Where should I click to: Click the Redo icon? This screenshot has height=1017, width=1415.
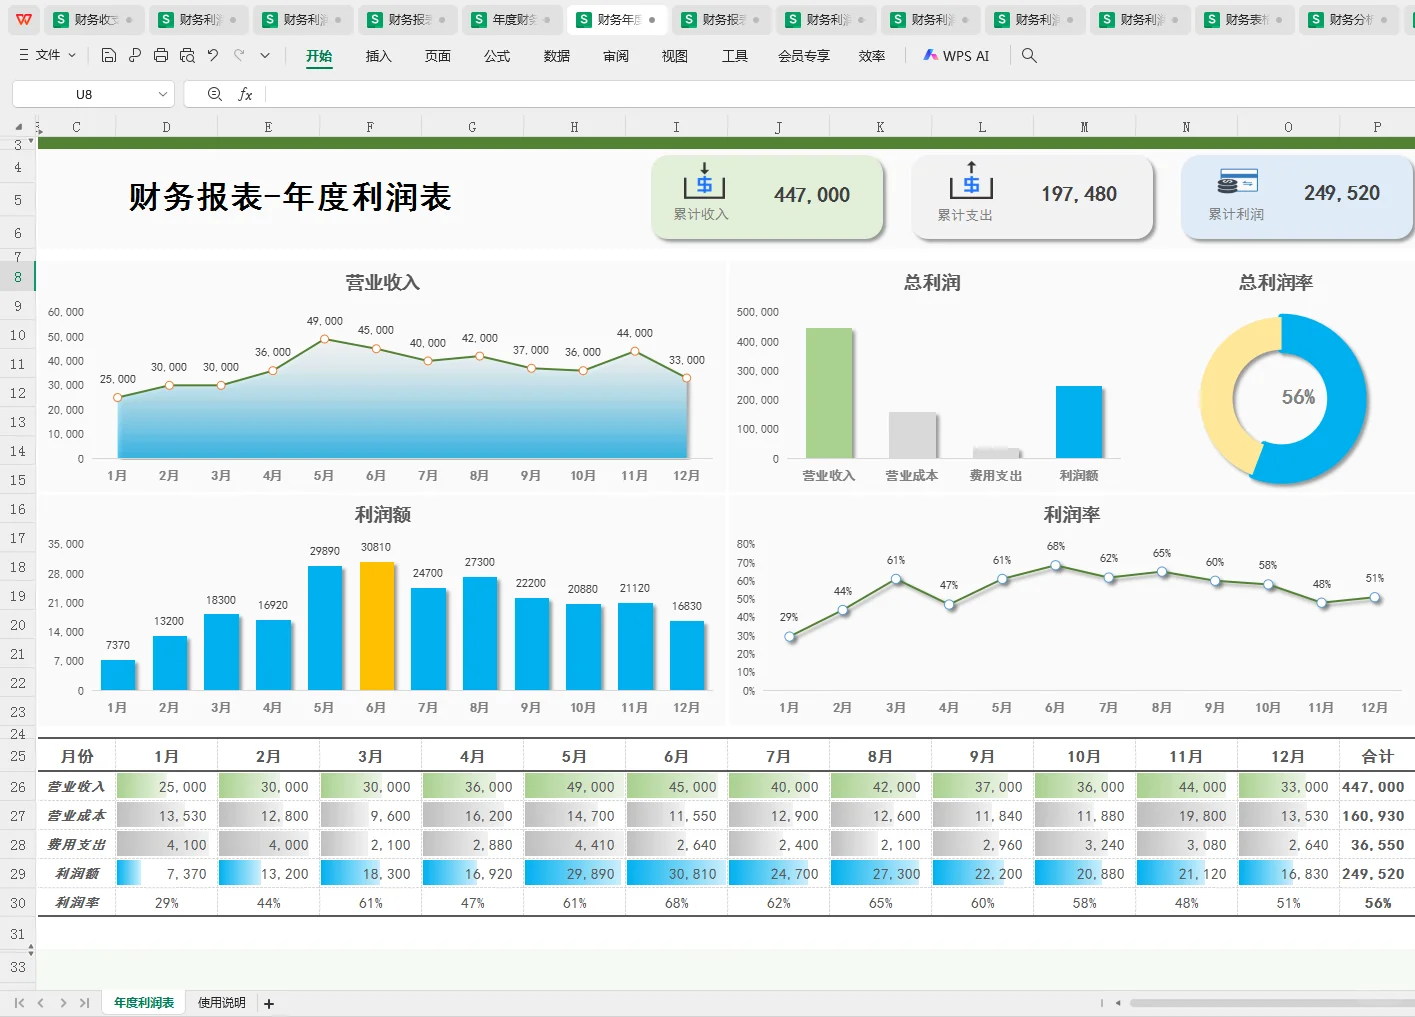pyautogui.click(x=238, y=56)
